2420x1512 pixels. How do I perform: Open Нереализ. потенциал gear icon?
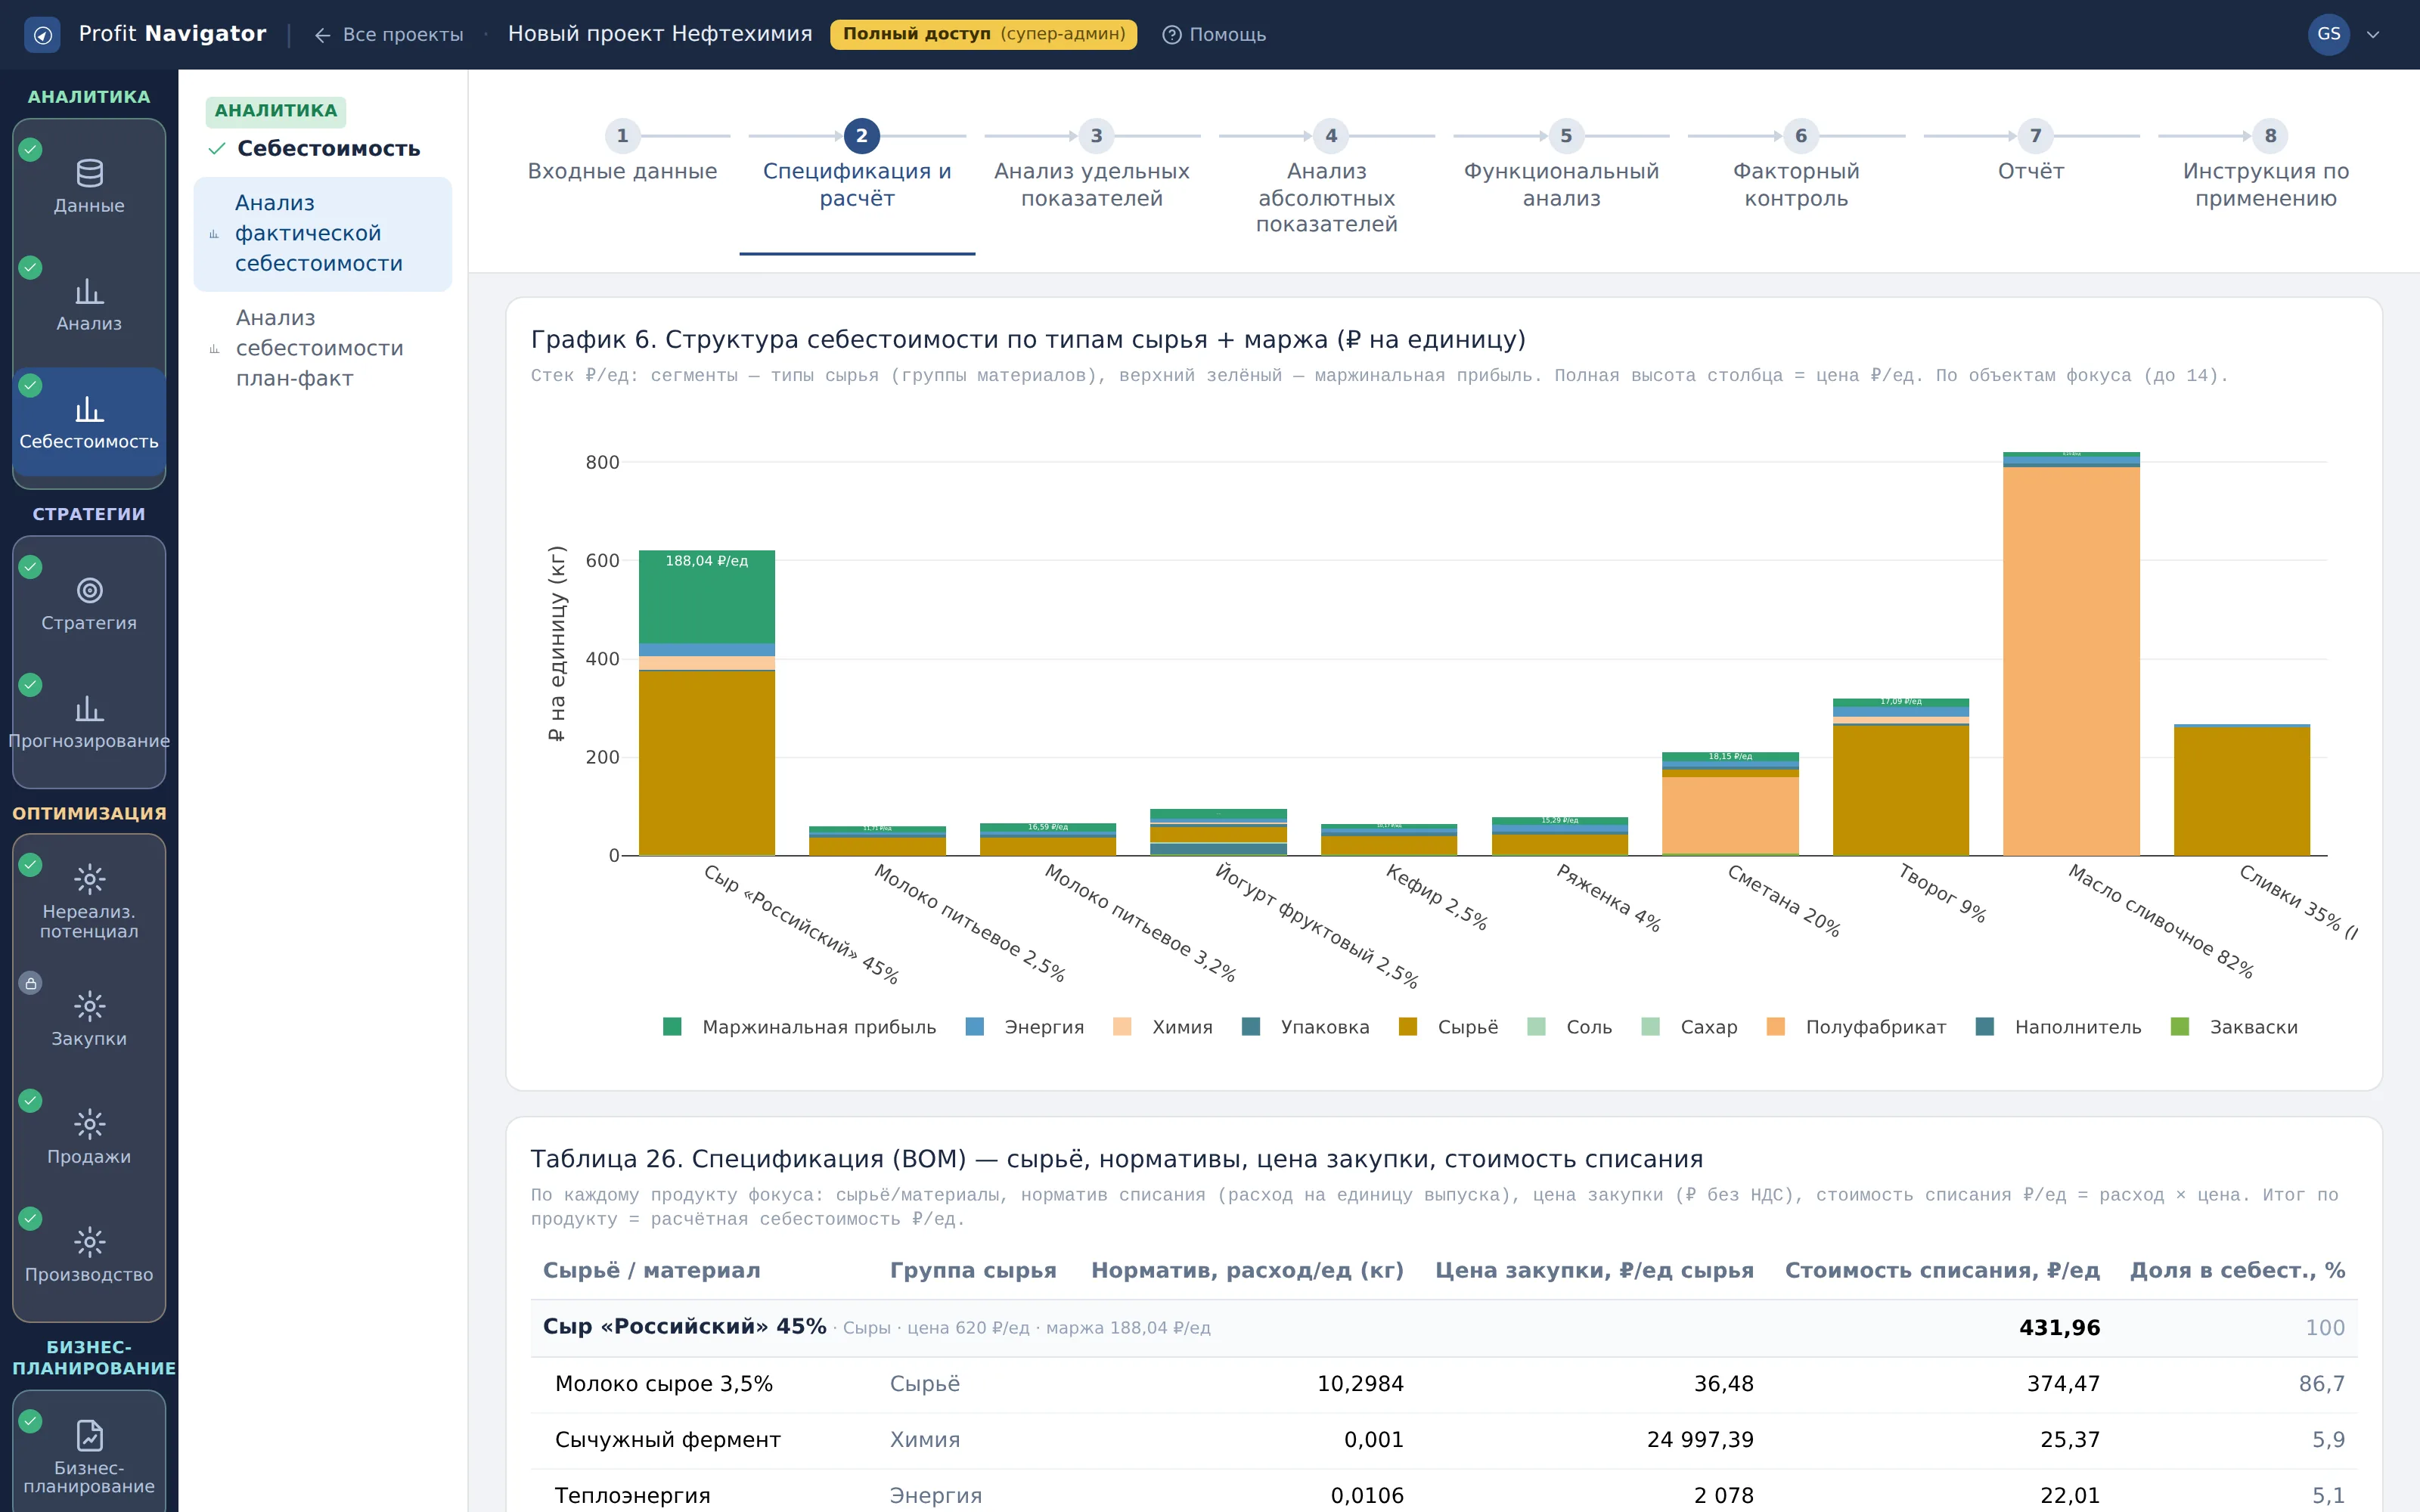point(89,879)
